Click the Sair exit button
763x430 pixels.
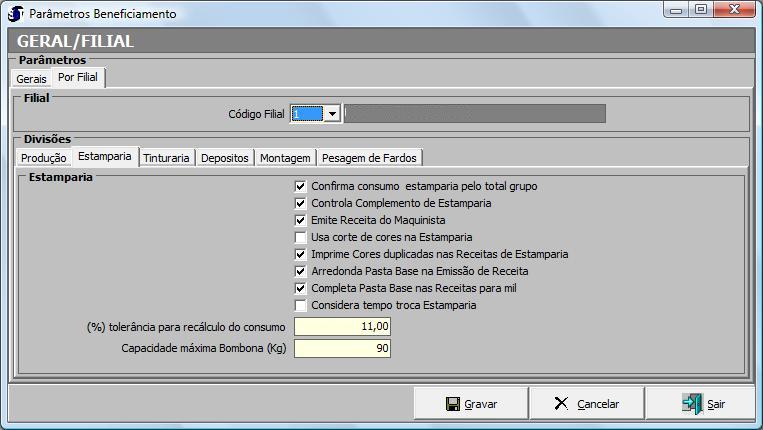point(703,404)
